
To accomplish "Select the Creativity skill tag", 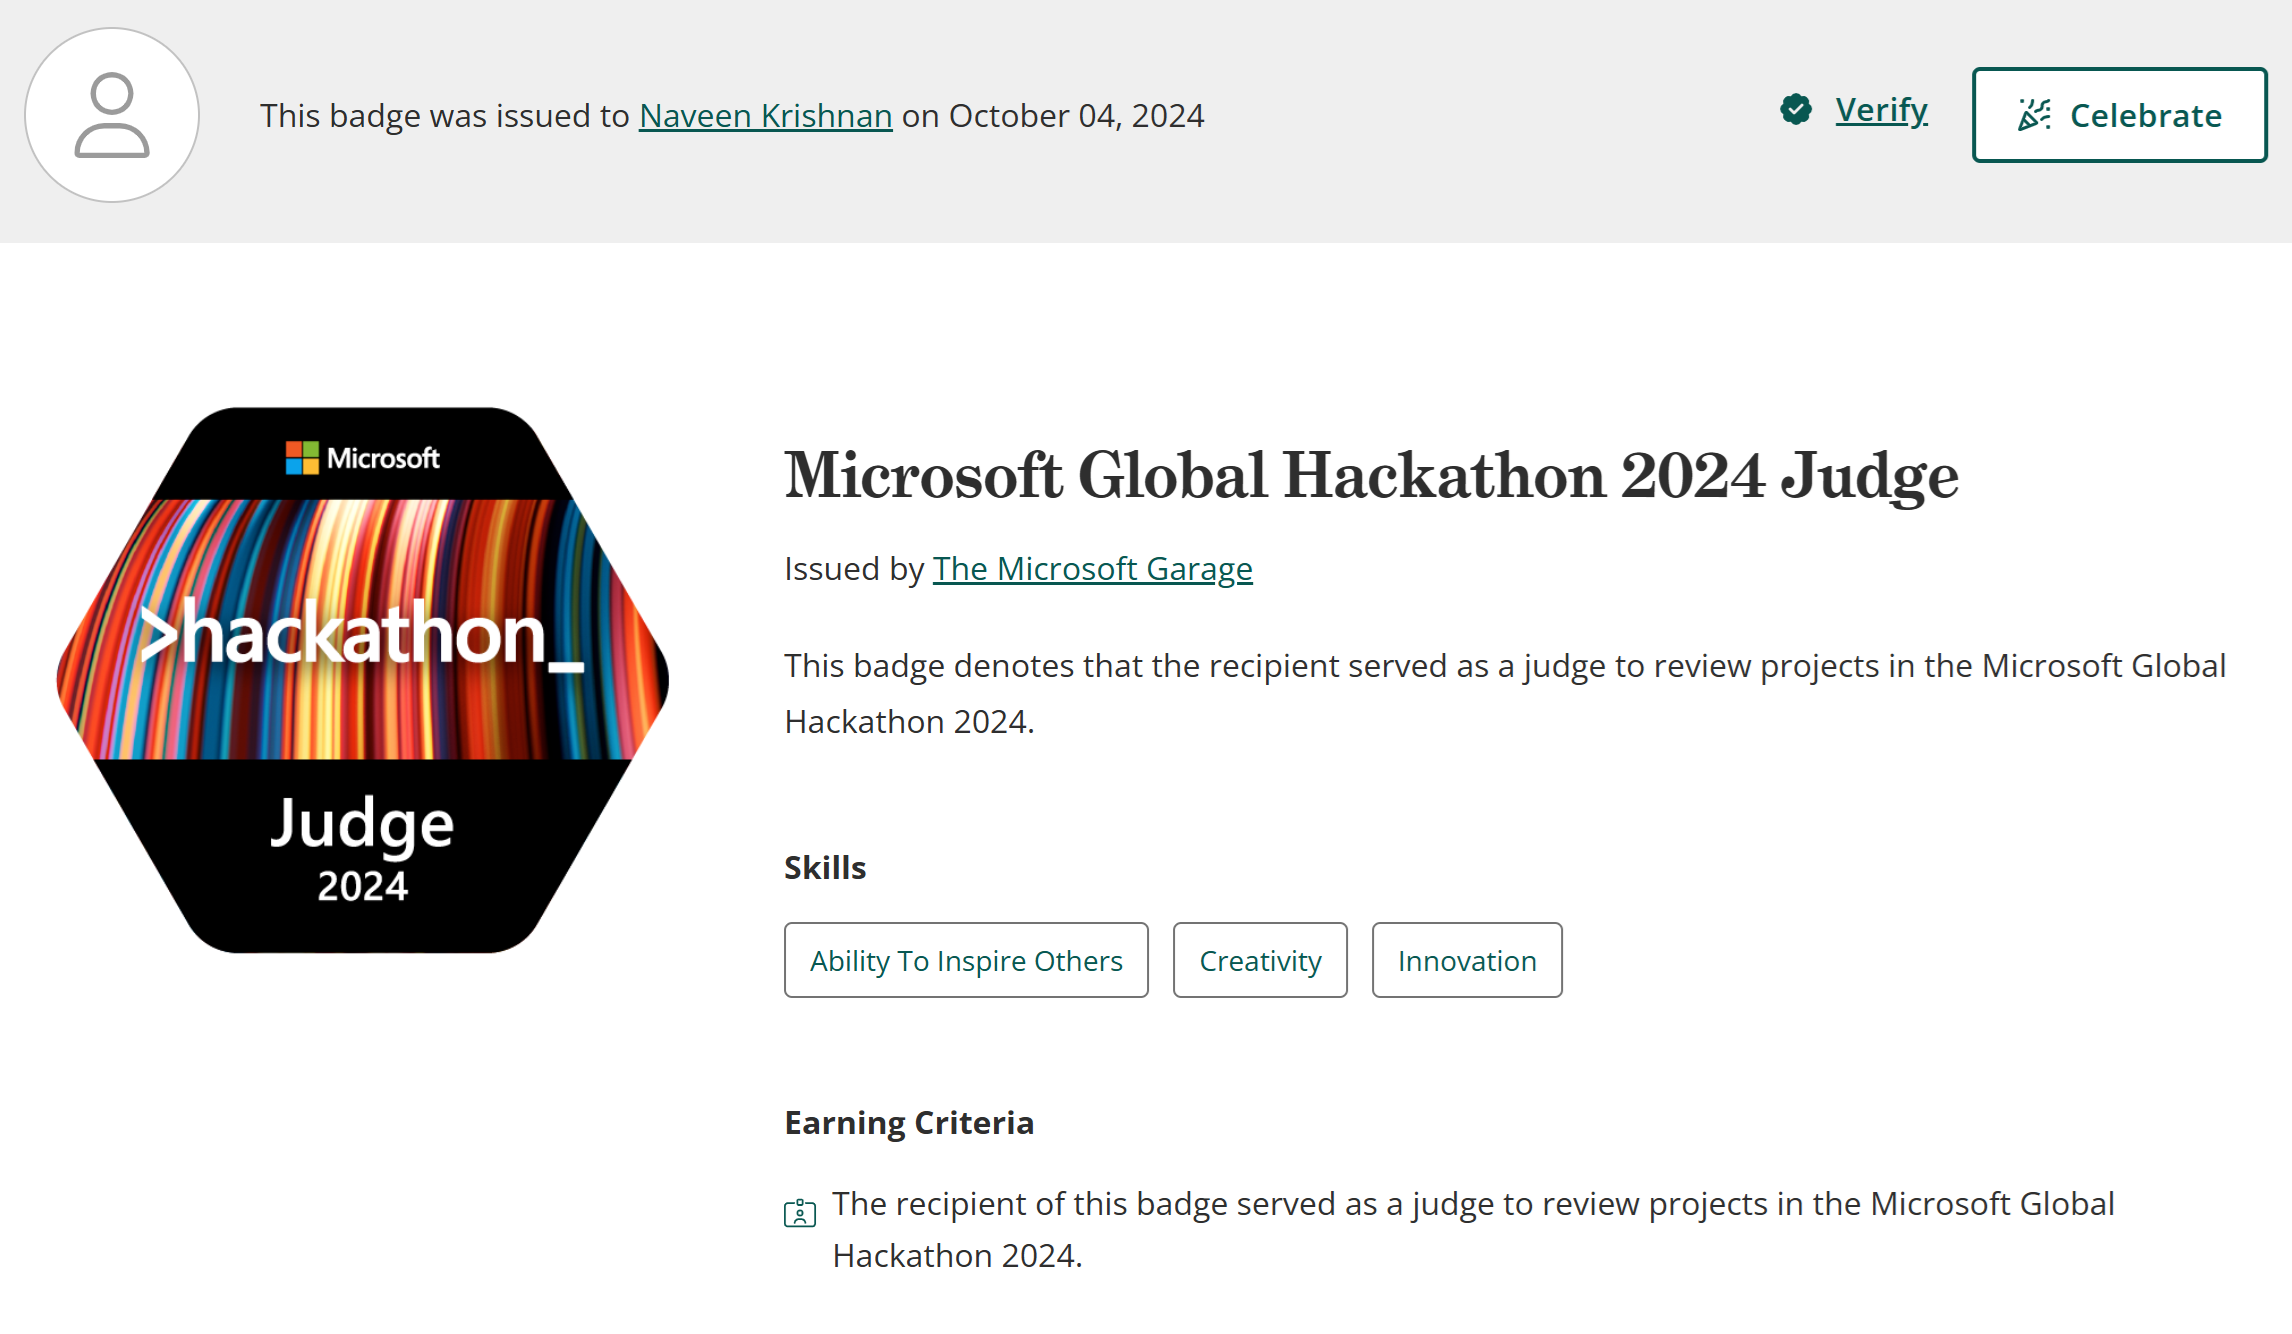I will click(1260, 960).
